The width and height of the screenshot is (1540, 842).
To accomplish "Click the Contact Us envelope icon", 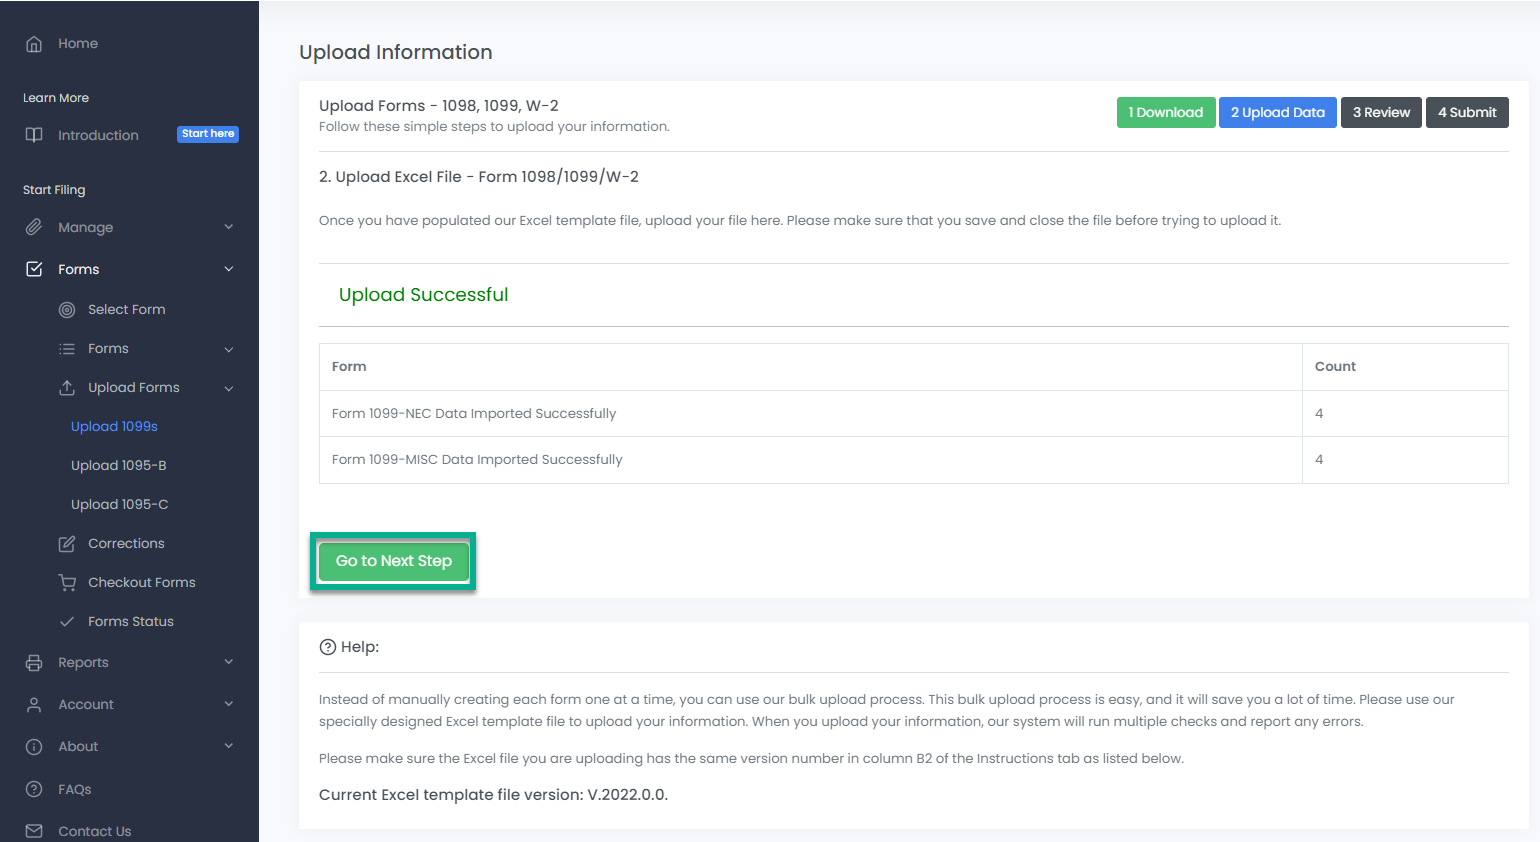I will click(x=34, y=831).
